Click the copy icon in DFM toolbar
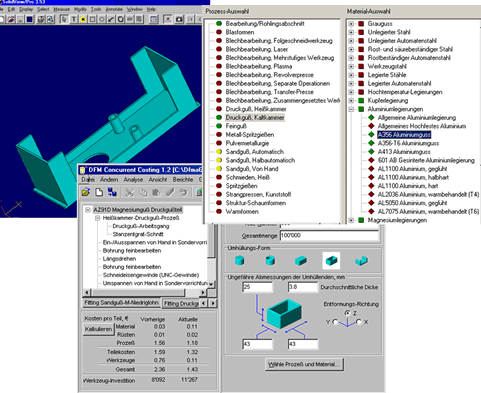This screenshot has height=393, width=481. tap(143, 192)
